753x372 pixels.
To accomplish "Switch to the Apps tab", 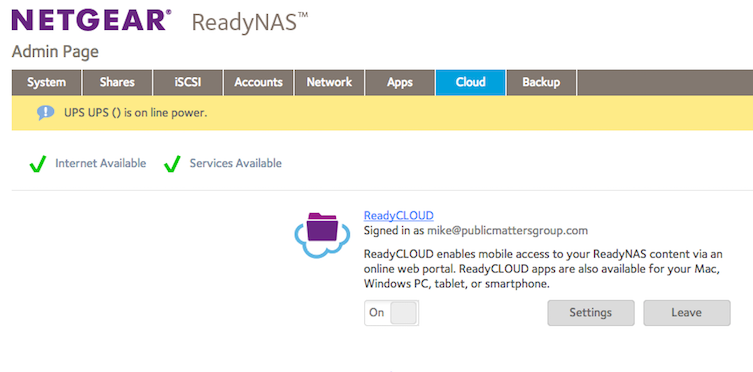I will point(400,83).
